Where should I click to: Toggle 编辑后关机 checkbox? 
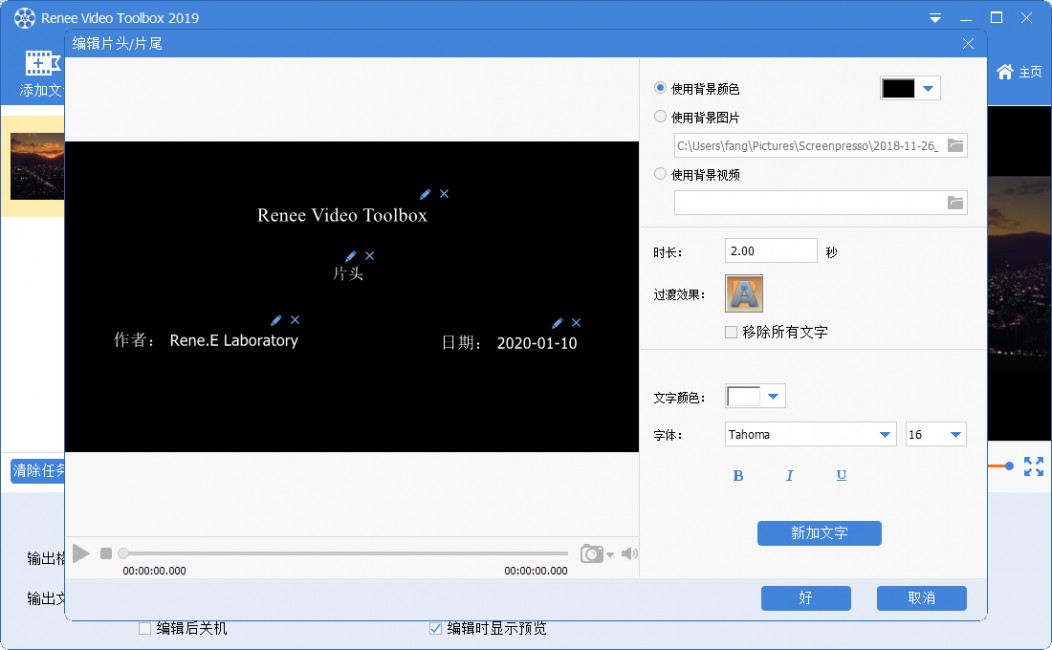[145, 629]
